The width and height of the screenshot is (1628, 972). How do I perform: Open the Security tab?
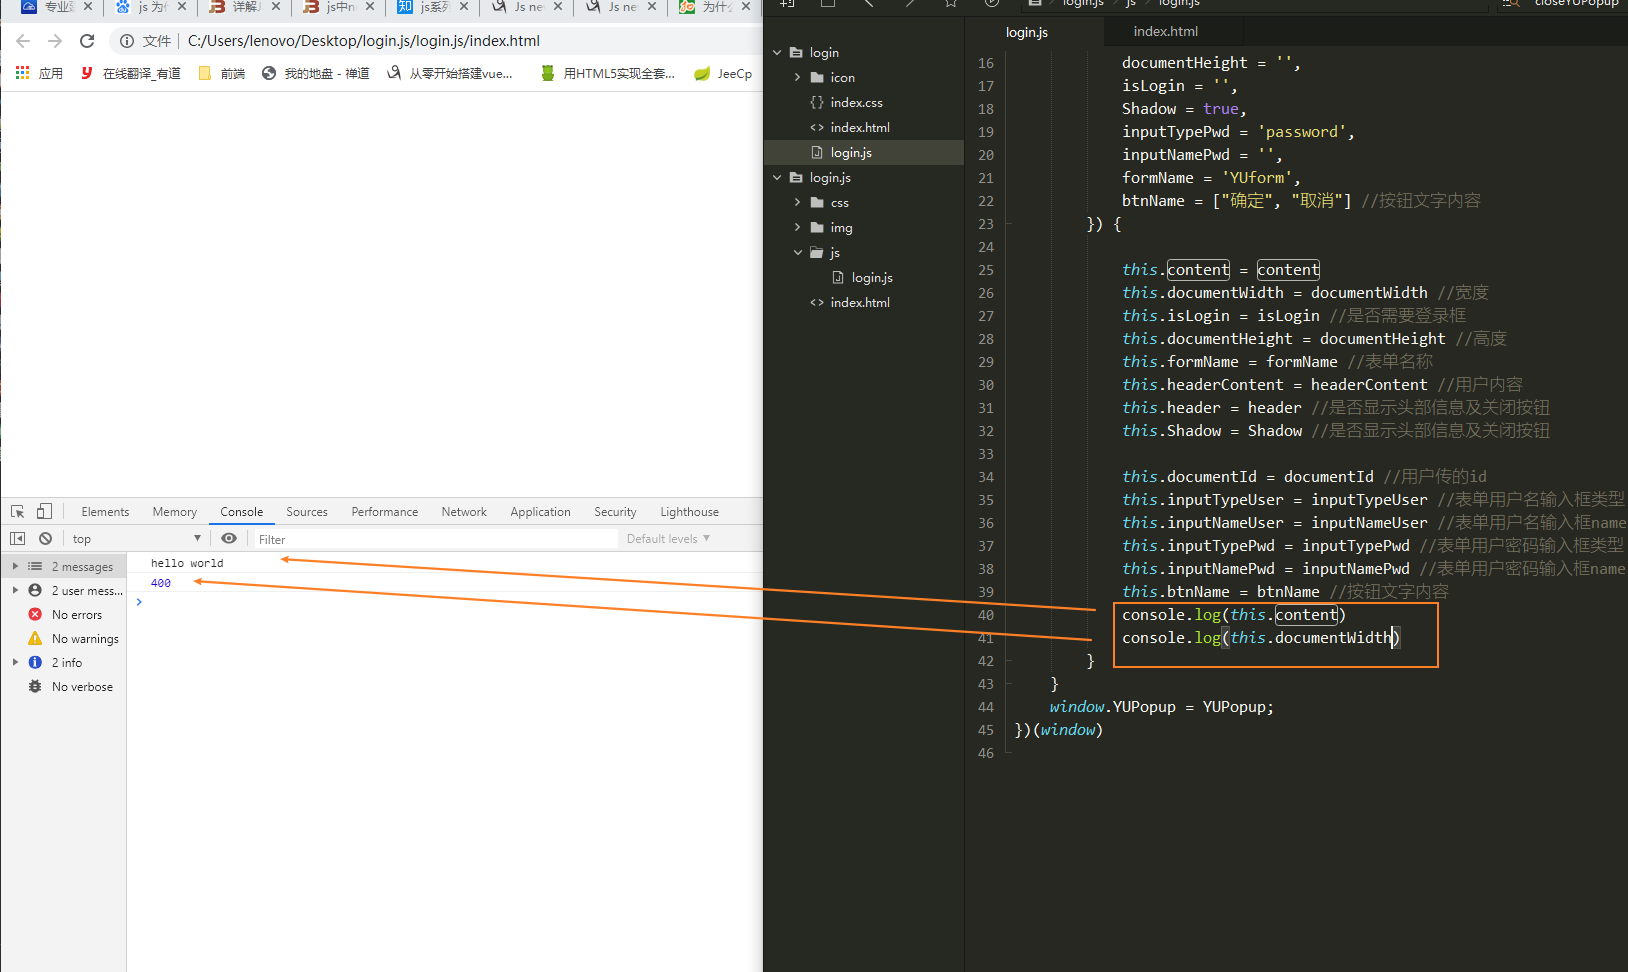(x=615, y=511)
